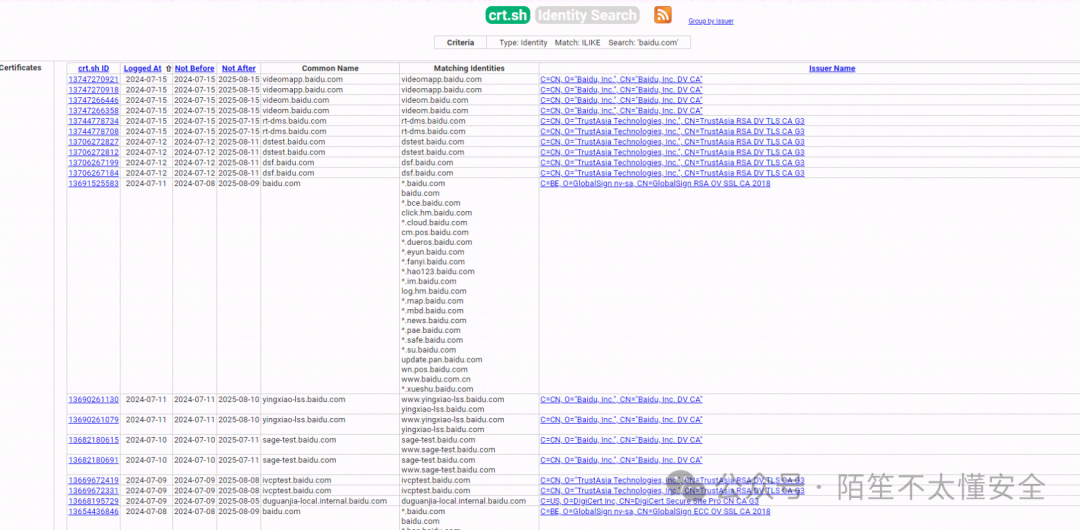The image size is (1080, 530).
Task: Select matching identity *.cloud.baidu.com
Action: click(x=434, y=223)
